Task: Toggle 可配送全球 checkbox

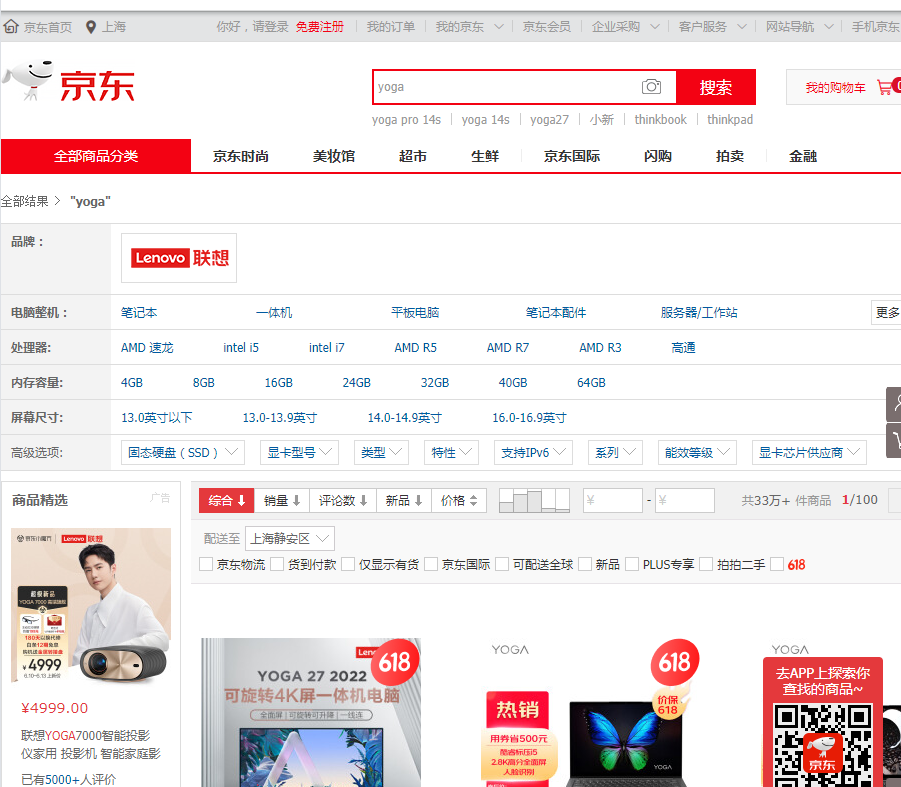Action: [x=502, y=564]
